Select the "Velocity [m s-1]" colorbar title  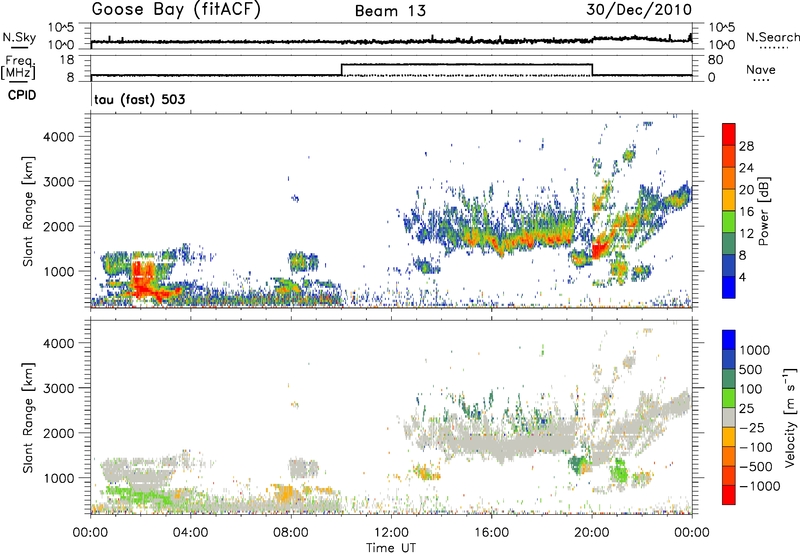790,417
